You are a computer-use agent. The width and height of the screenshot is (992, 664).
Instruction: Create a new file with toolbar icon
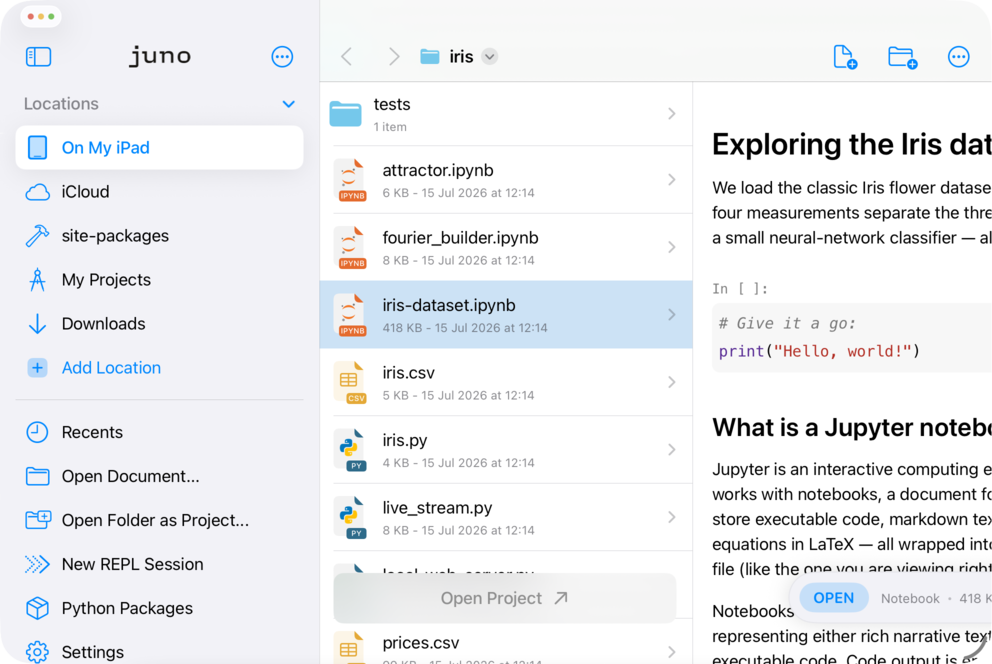click(x=845, y=56)
